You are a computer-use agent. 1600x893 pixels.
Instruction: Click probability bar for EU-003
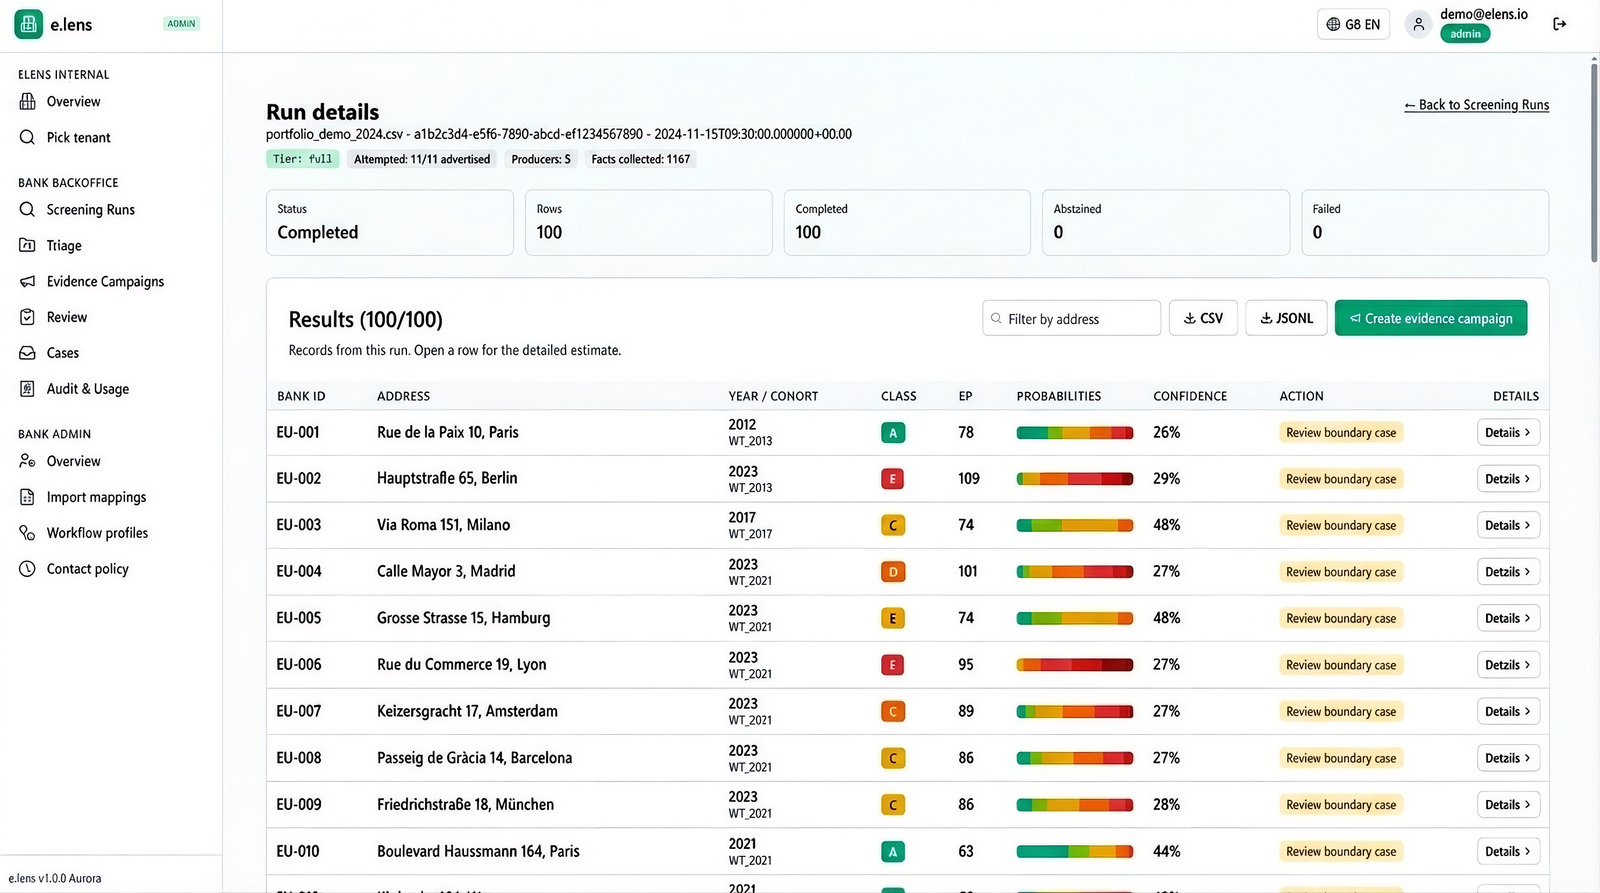click(1075, 526)
